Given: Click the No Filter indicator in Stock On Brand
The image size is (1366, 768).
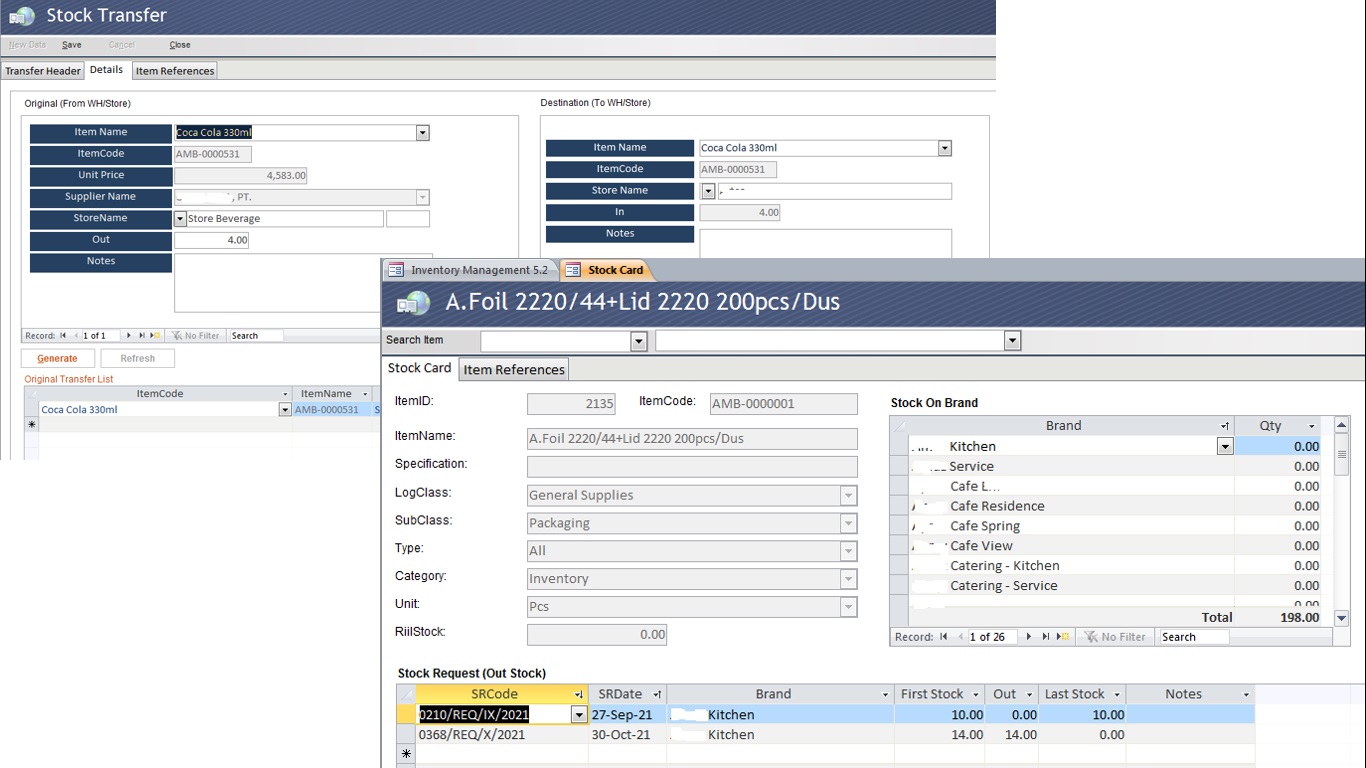Looking at the screenshot, I should [x=1115, y=637].
